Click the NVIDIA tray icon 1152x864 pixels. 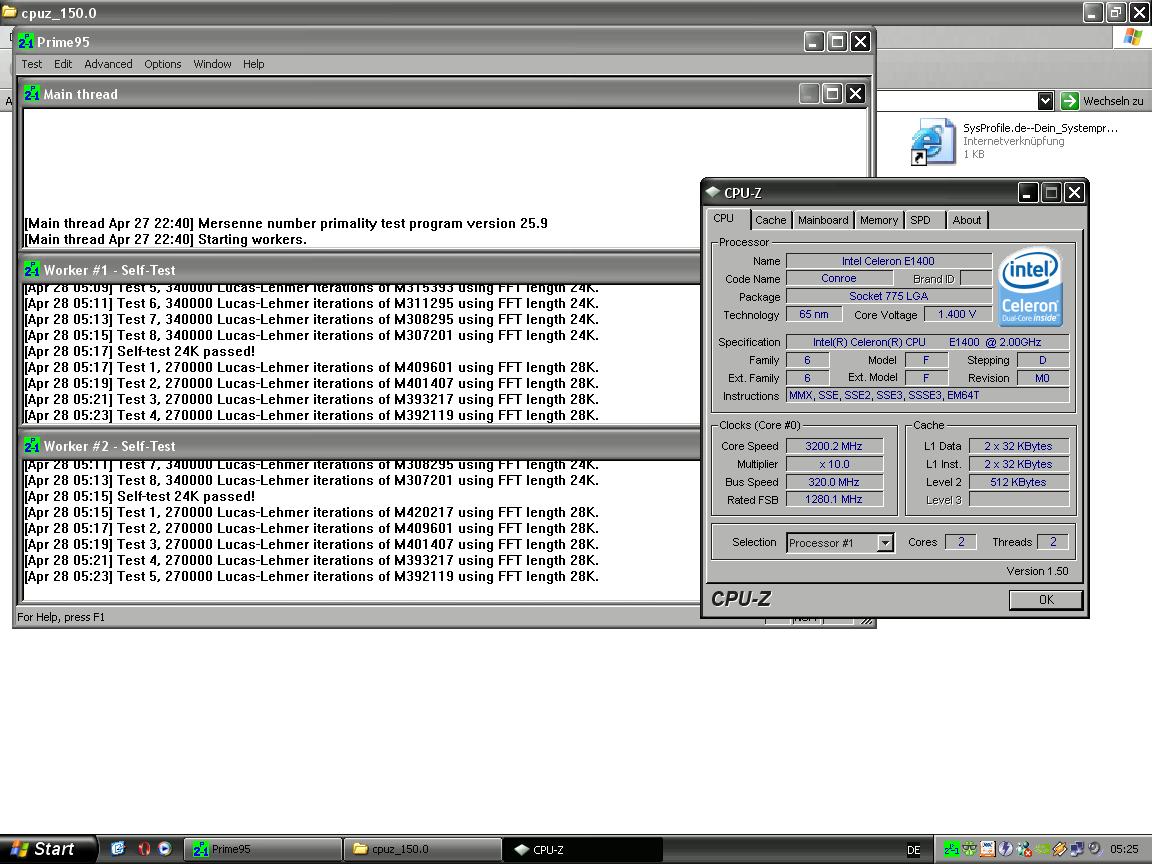(x=1042, y=849)
